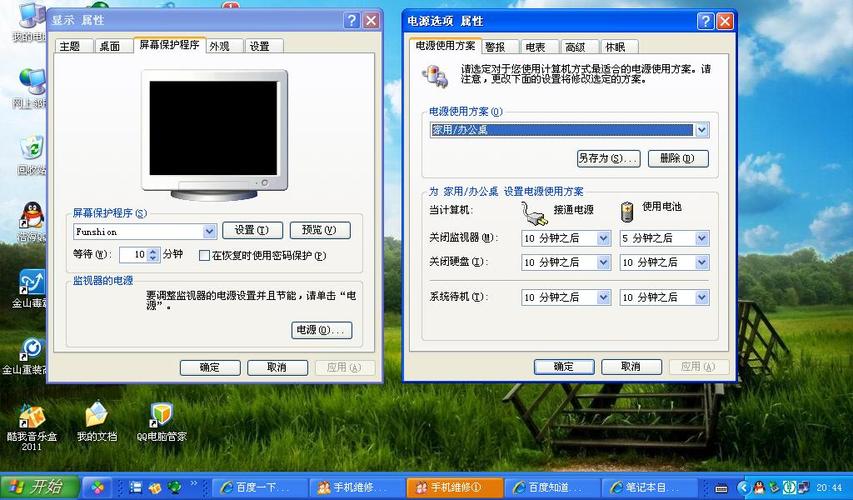Click 另存为(S)... button
The width and height of the screenshot is (853, 500).
(608, 158)
